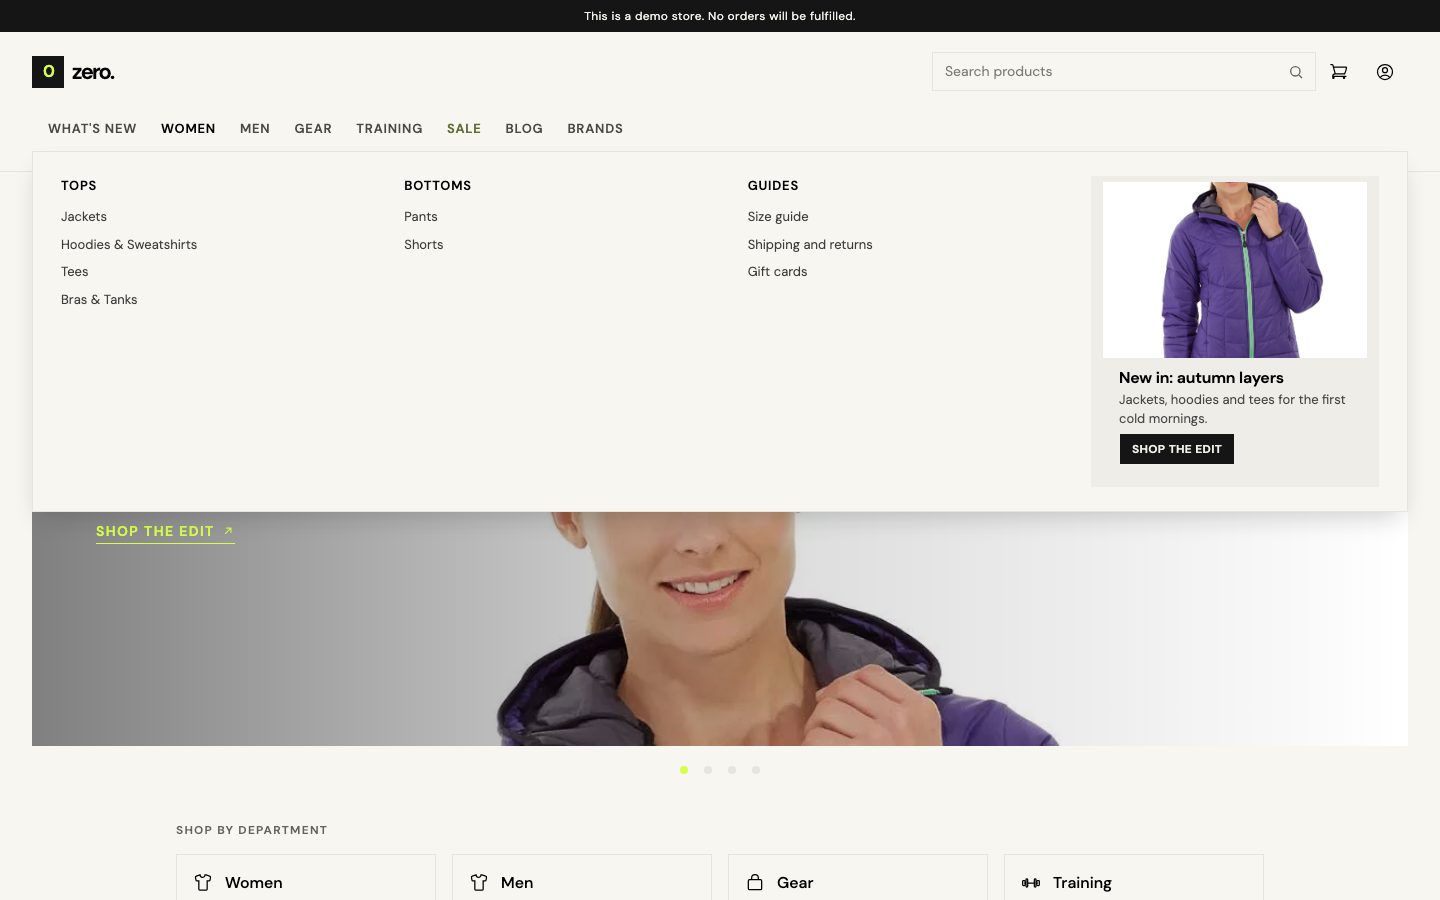Click the search magnifier icon
This screenshot has width=1440, height=900.
(1296, 72)
